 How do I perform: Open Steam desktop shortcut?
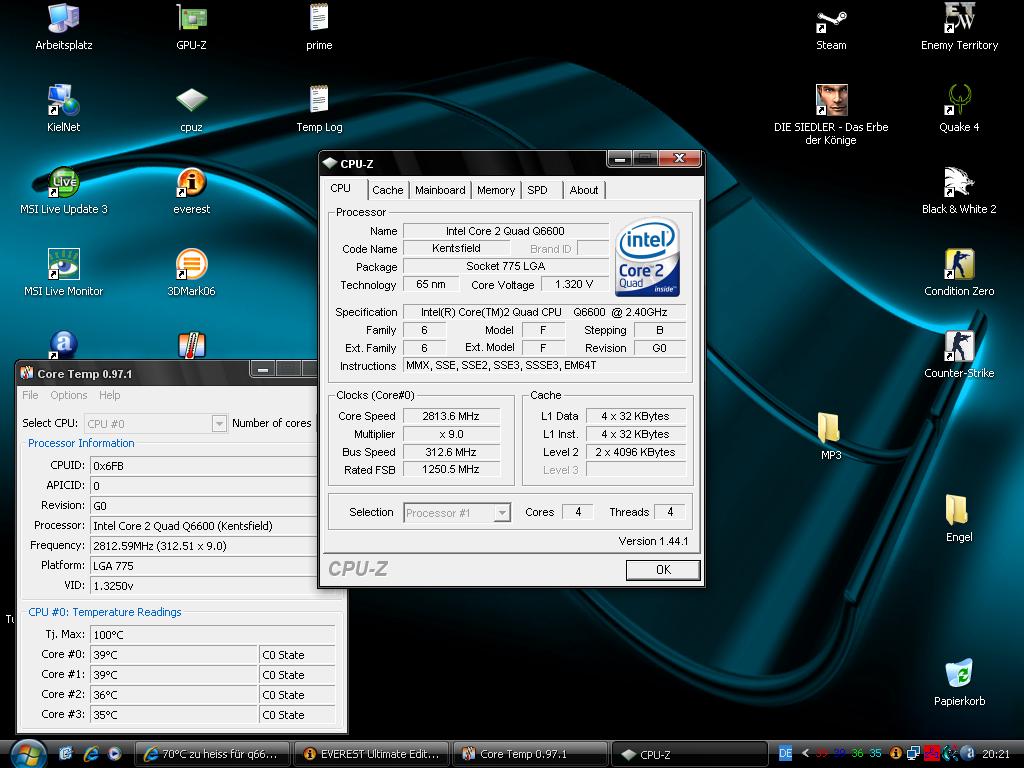pos(831,27)
